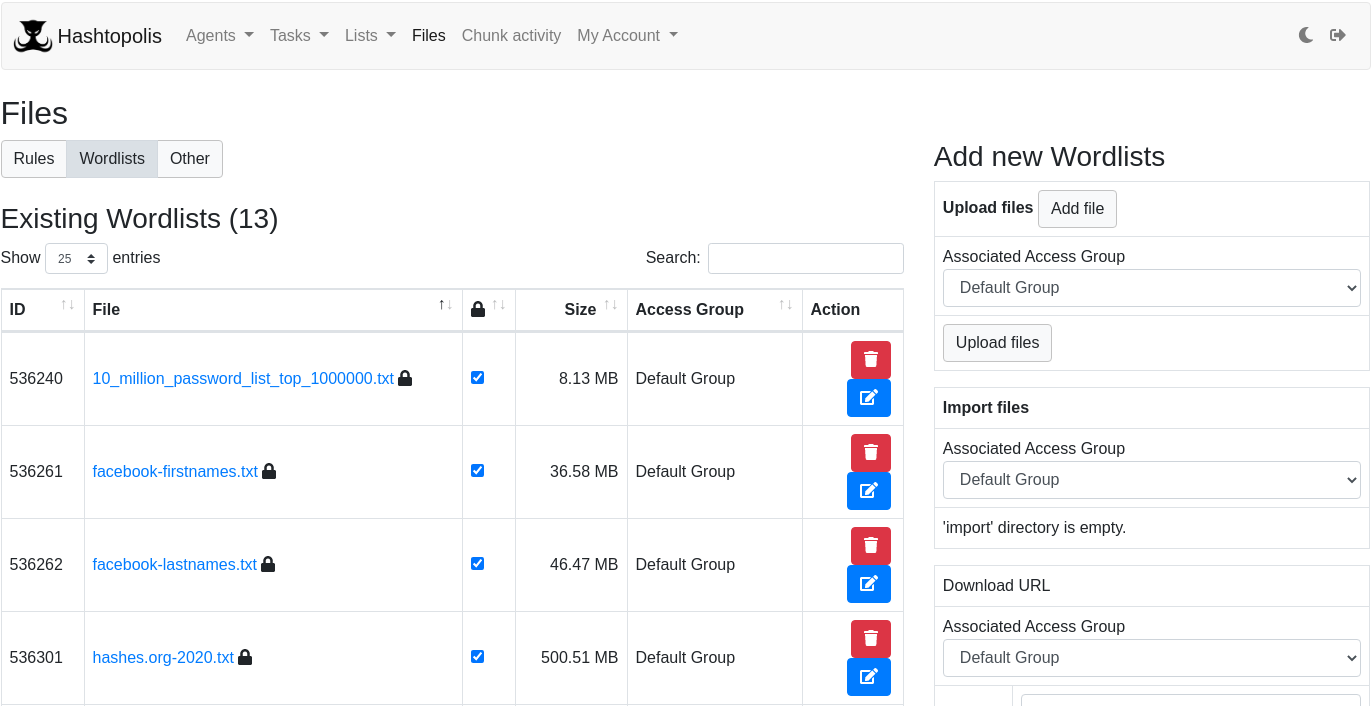The height and width of the screenshot is (706, 1372).
Task: Sort table by lock icon column
Action: coord(488,309)
